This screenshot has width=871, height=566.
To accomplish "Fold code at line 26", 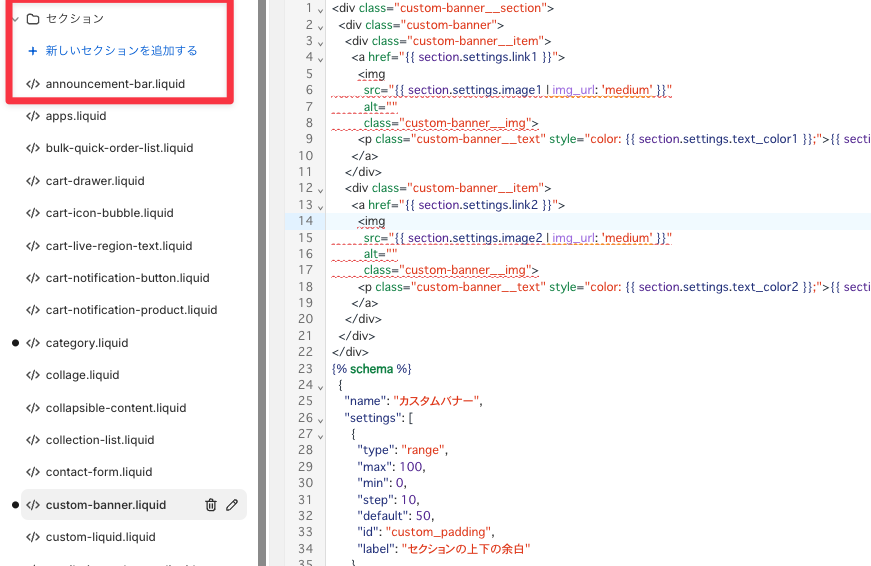I will point(321,420).
